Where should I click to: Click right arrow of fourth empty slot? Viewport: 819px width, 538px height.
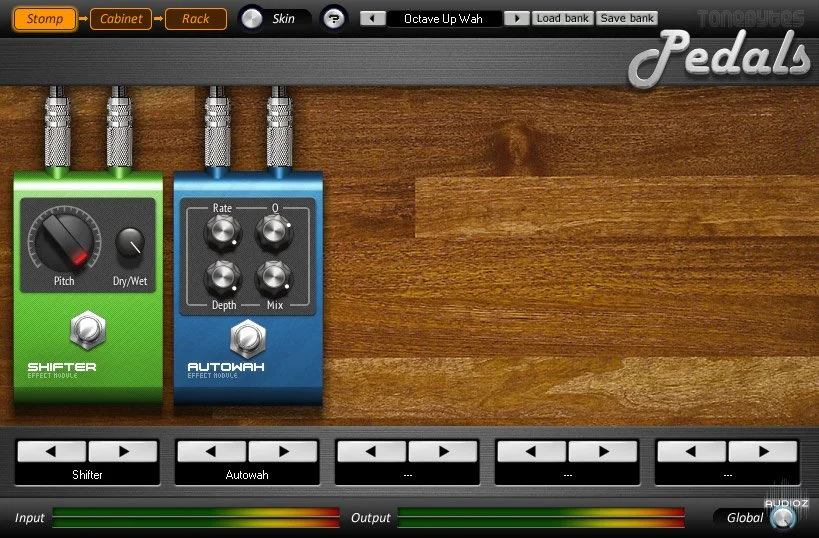603,451
